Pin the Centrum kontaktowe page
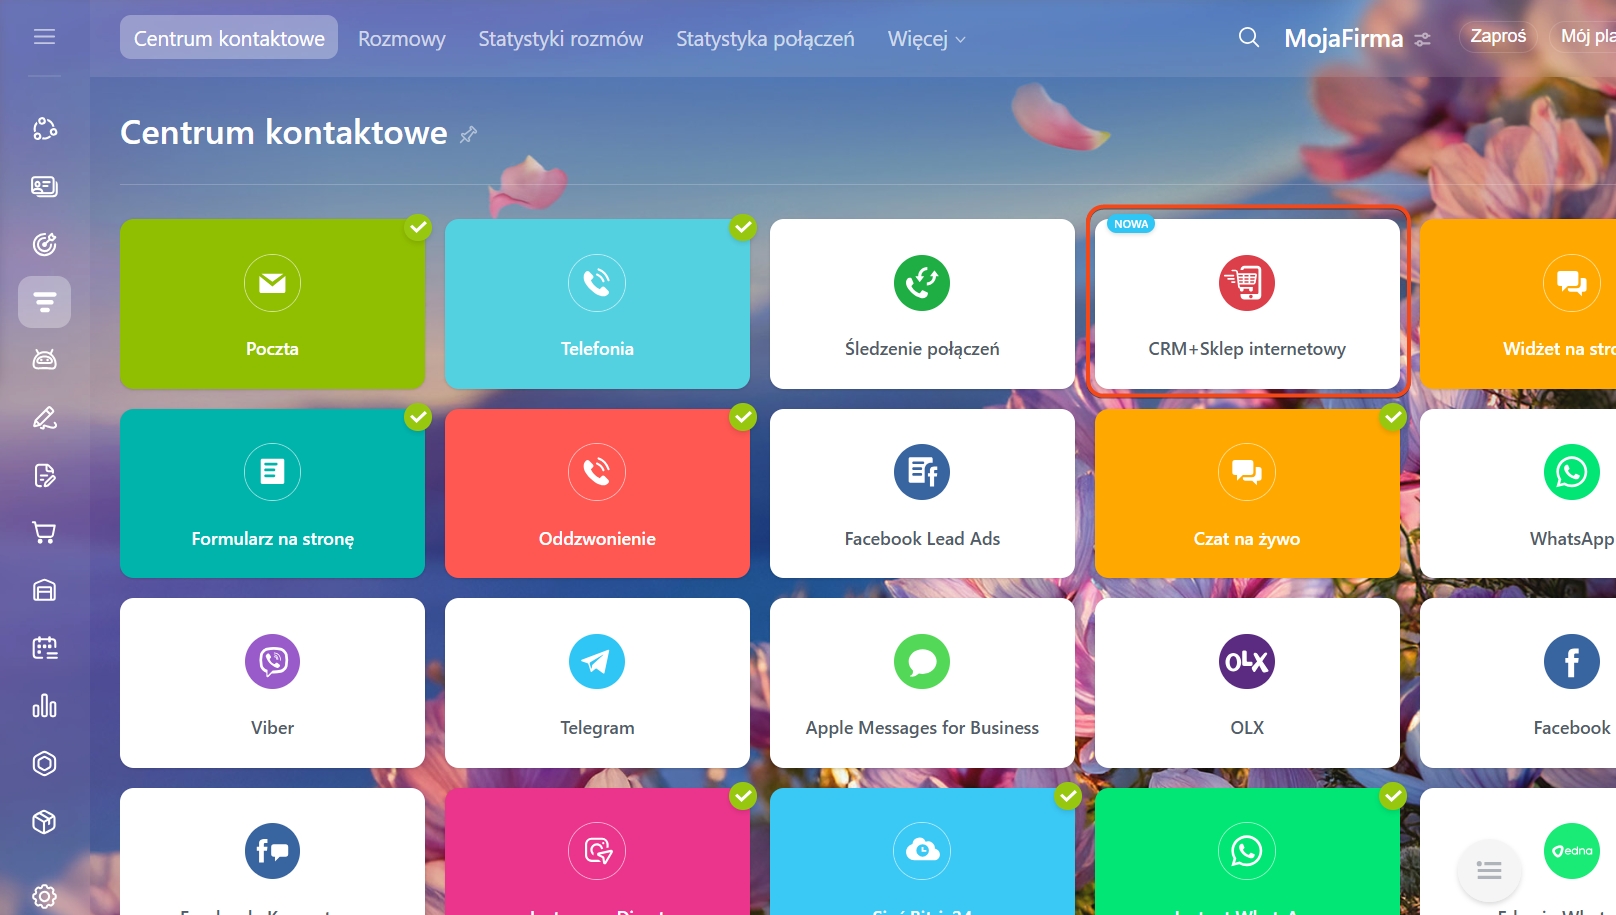Screen dimensions: 1616x915 468,134
